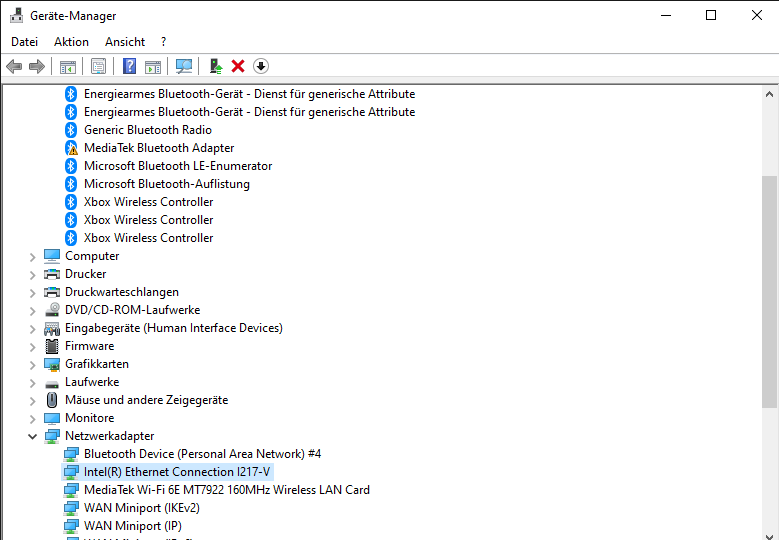This screenshot has height=540, width=779.
Task: Click the scrollbar down arrow
Action: pos(769,535)
